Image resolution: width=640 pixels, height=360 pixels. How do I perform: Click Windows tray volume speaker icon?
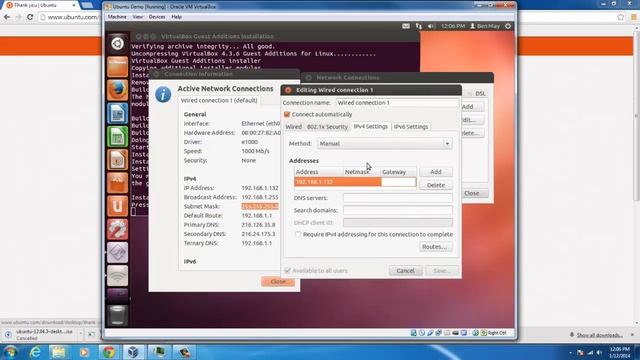(x=599, y=353)
